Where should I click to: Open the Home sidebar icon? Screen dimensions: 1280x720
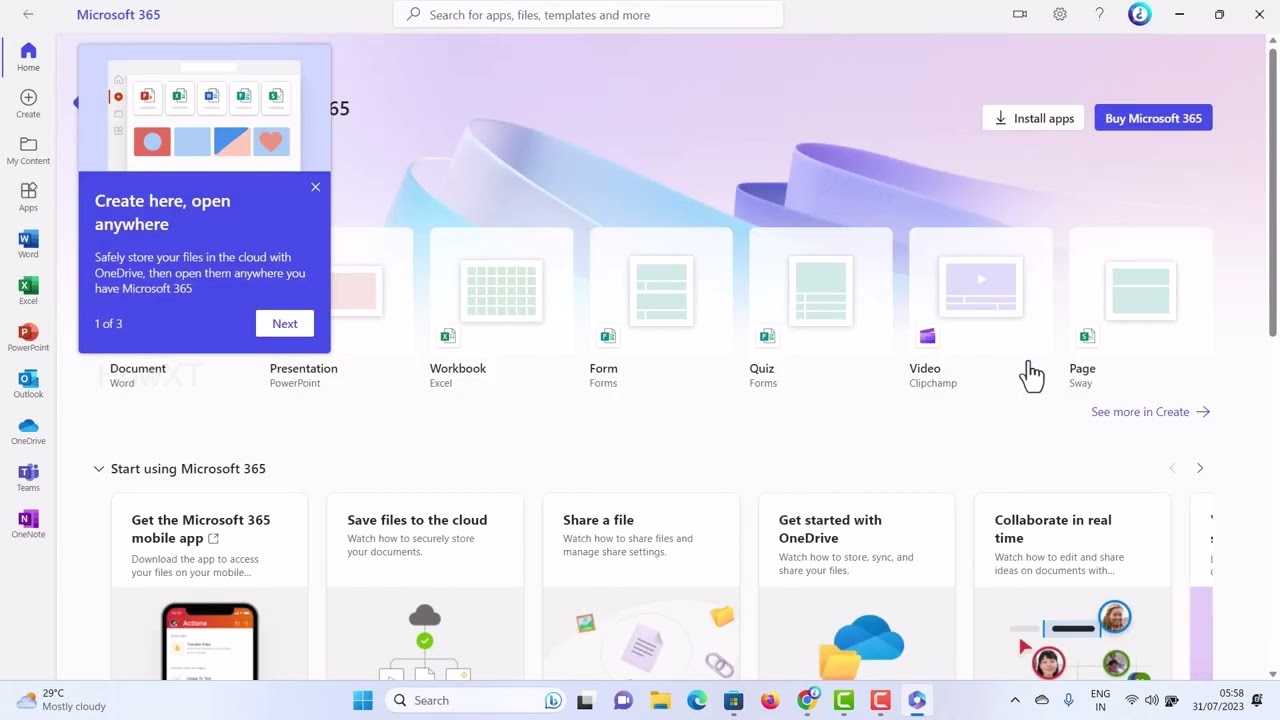[28, 57]
